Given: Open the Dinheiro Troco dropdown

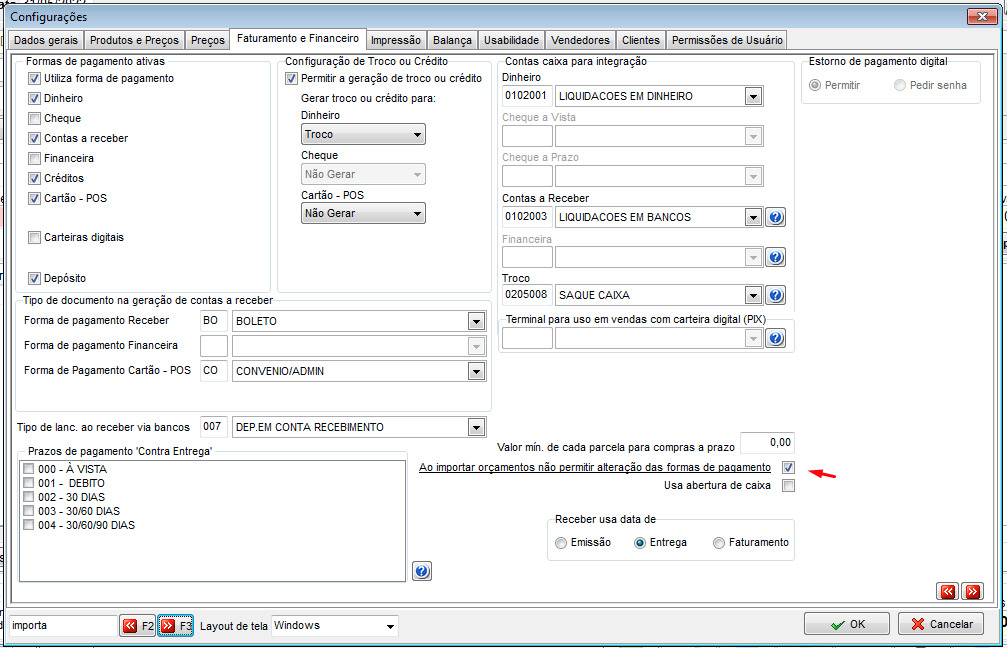Looking at the screenshot, I should pos(363,135).
